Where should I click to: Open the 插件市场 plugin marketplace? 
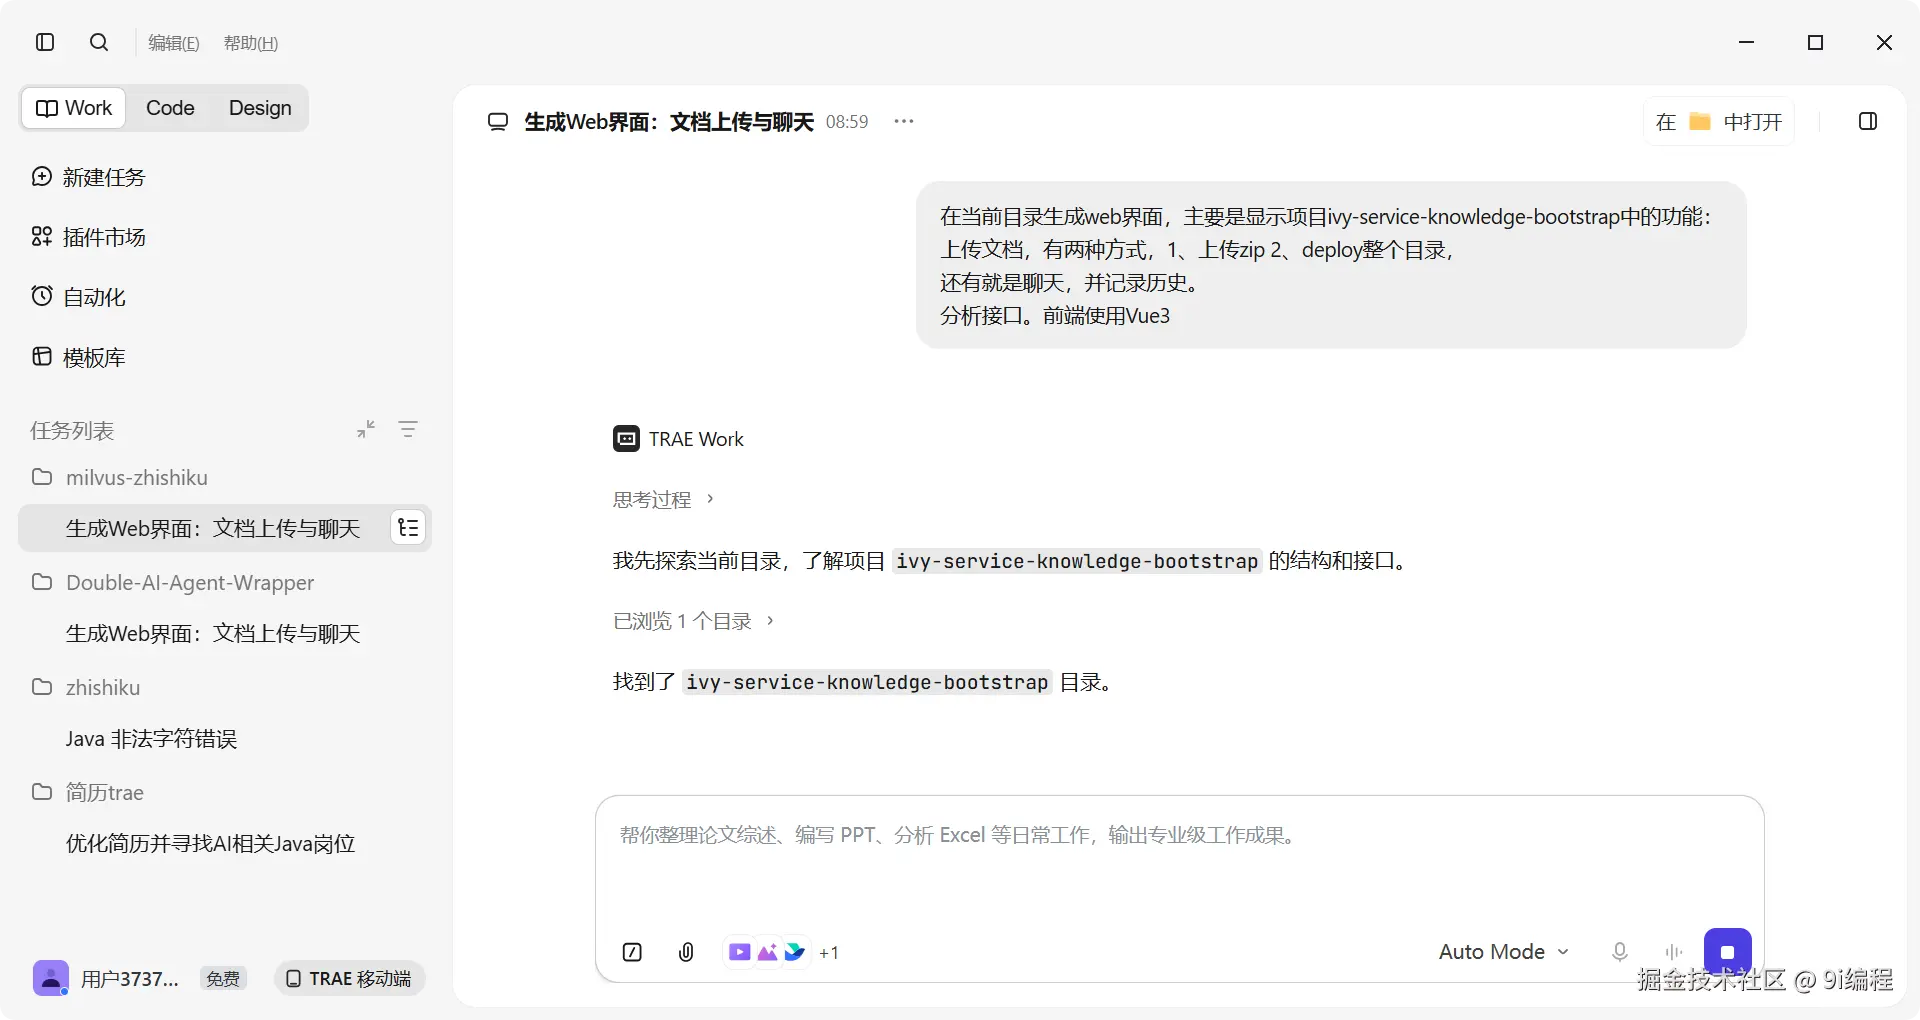pyautogui.click(x=89, y=237)
